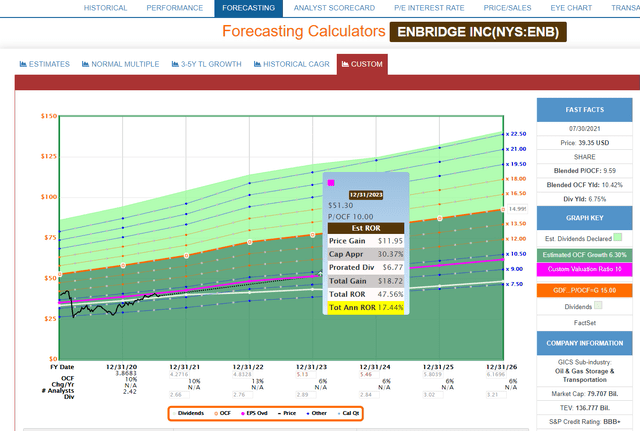The image size is (640, 431).
Task: Click the Company Information panel header
Action: [x=584, y=343]
